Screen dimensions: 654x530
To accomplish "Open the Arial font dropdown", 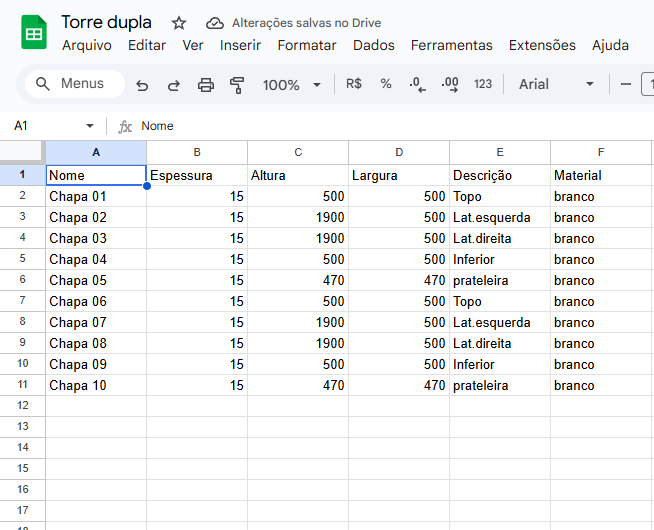I will [557, 84].
